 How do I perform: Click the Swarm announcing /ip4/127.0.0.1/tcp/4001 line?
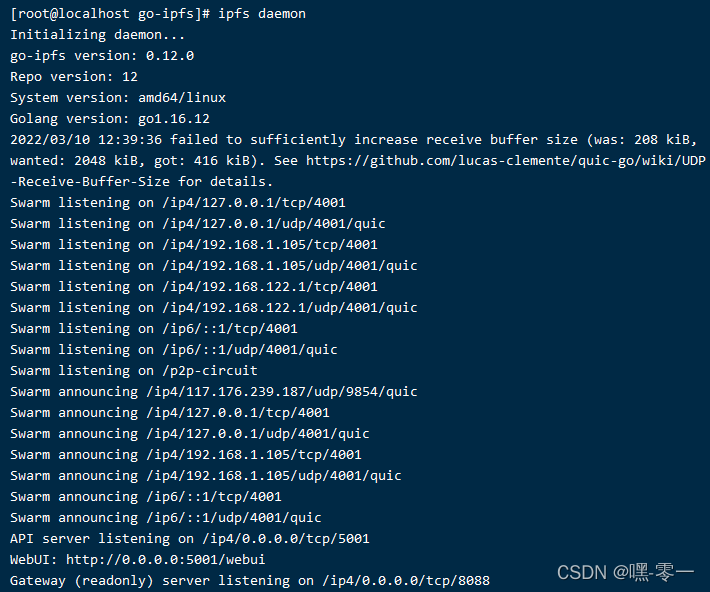click(170, 412)
